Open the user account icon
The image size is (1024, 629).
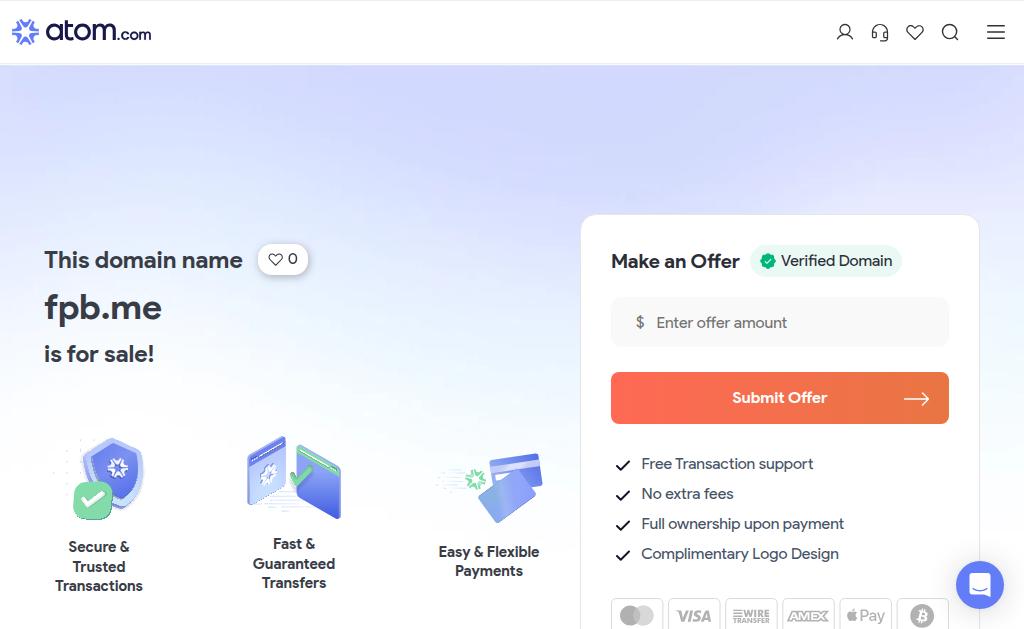(x=844, y=32)
